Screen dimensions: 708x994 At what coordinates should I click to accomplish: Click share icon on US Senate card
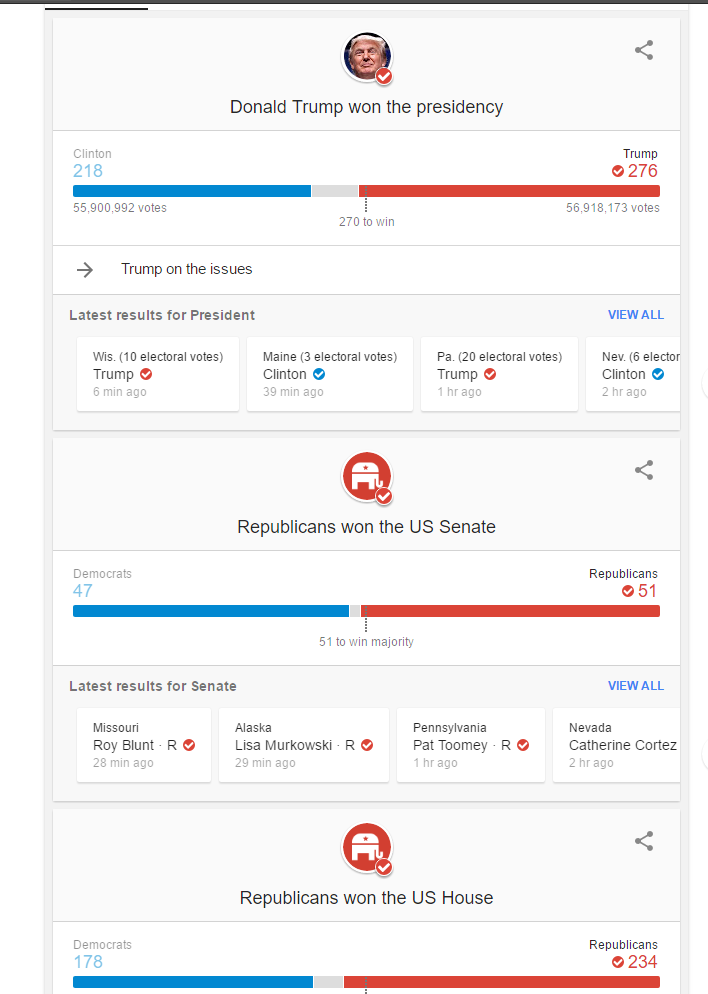point(644,470)
